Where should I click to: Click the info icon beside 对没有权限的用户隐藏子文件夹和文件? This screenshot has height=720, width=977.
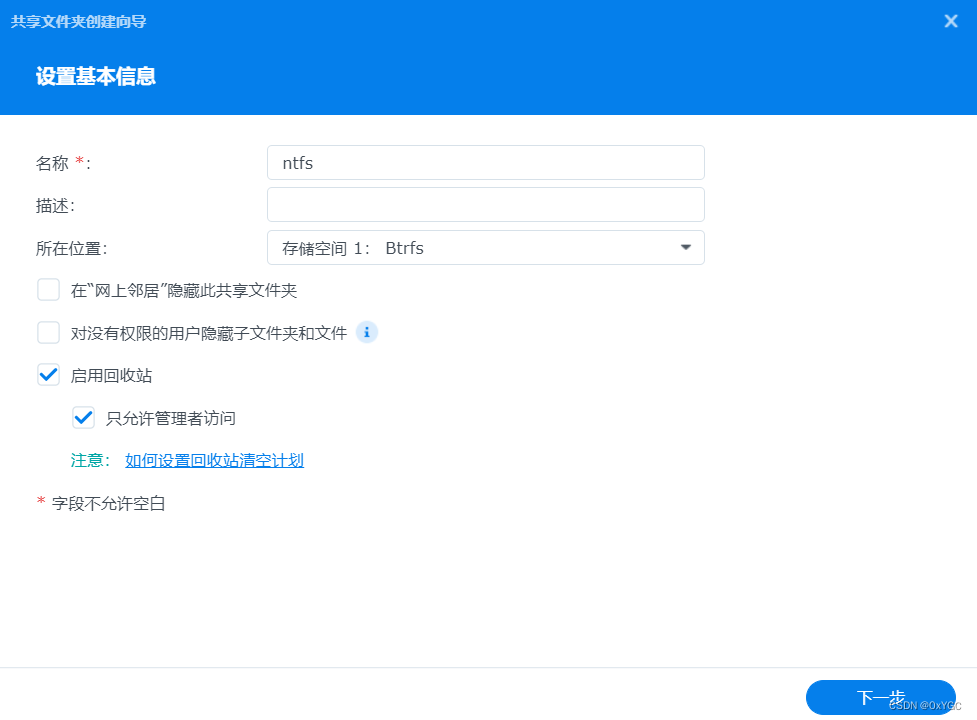click(367, 332)
